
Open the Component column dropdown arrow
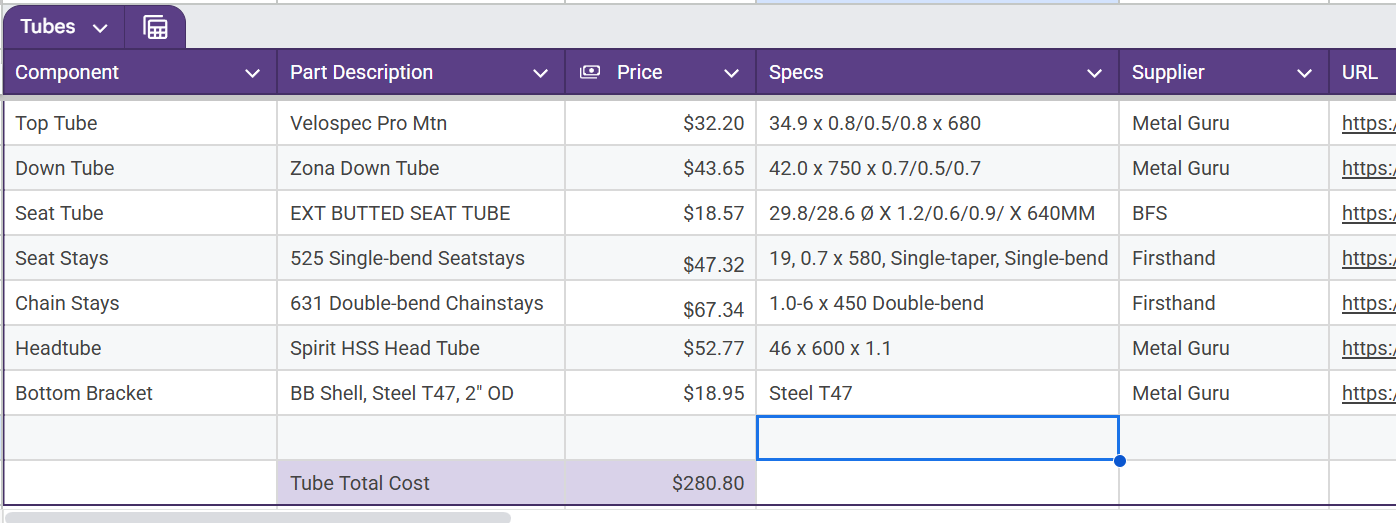[x=253, y=73]
